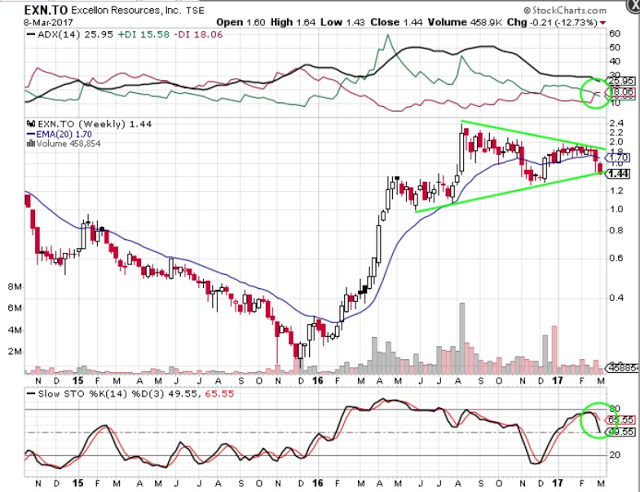Screen dimensions: 640x492
Task: Click the red down-triangle beside the Chg value
Action: point(603,23)
